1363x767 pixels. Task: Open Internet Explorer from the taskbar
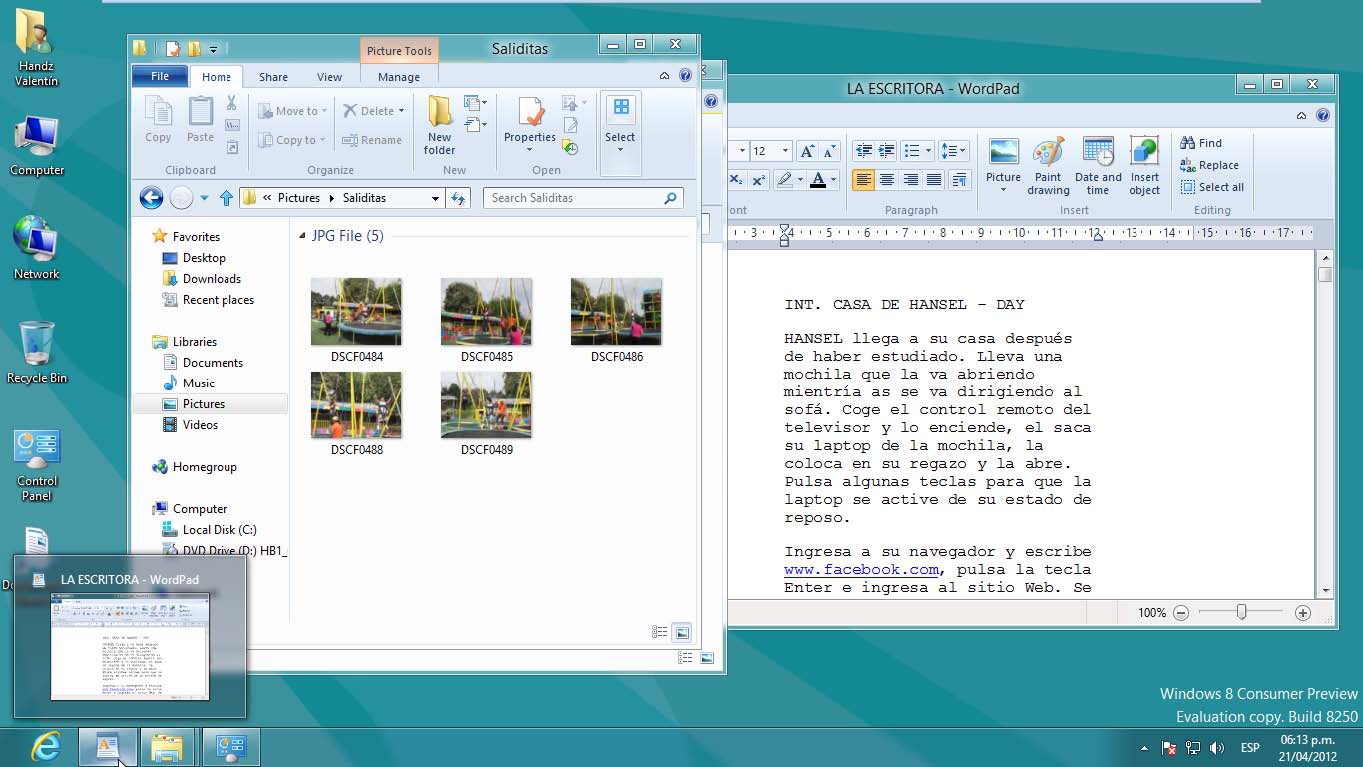tap(44, 746)
